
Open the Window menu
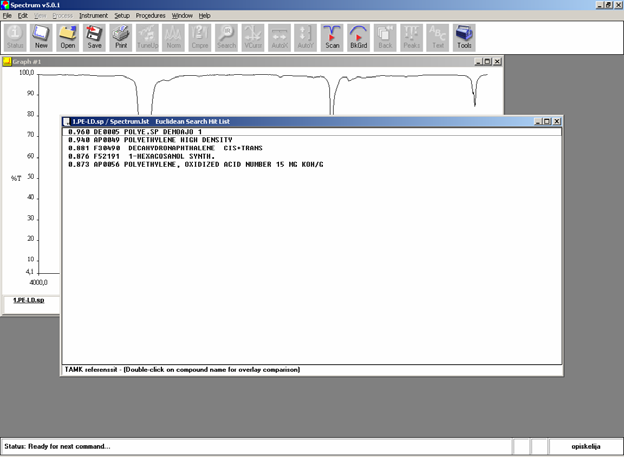tap(182, 16)
